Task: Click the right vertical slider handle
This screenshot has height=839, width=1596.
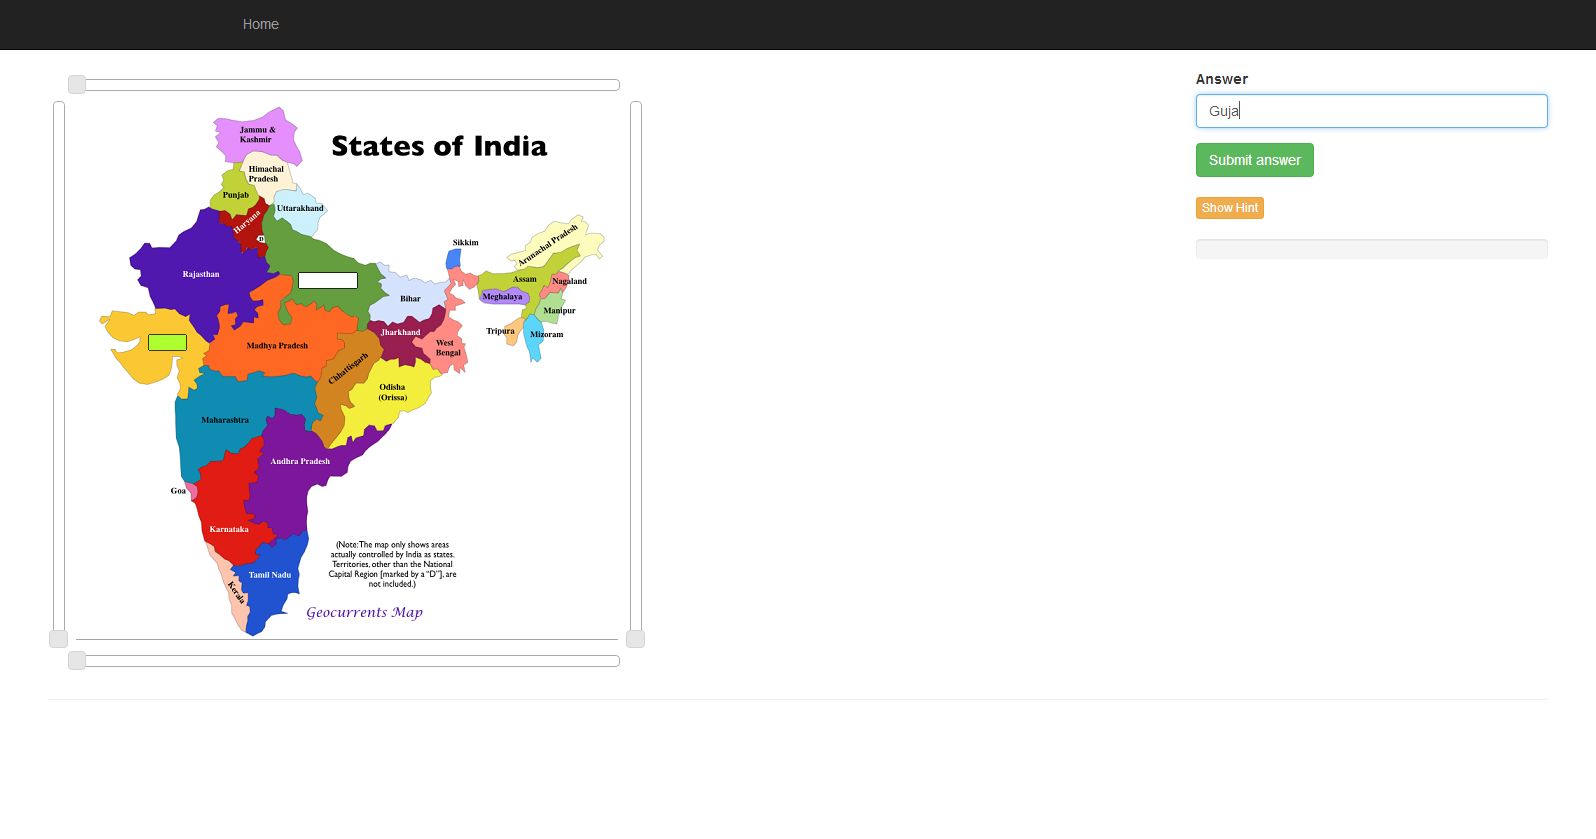Action: pyautogui.click(x=635, y=639)
